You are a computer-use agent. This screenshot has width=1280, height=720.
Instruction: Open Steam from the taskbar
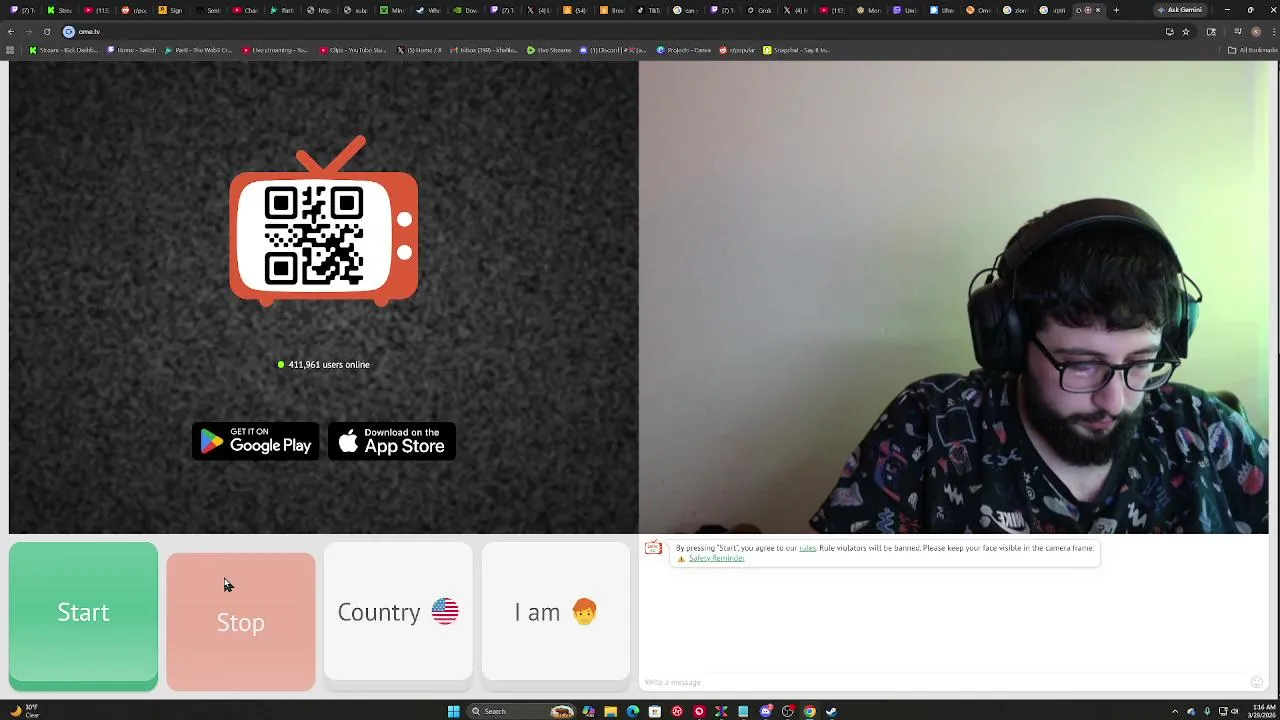coord(831,711)
